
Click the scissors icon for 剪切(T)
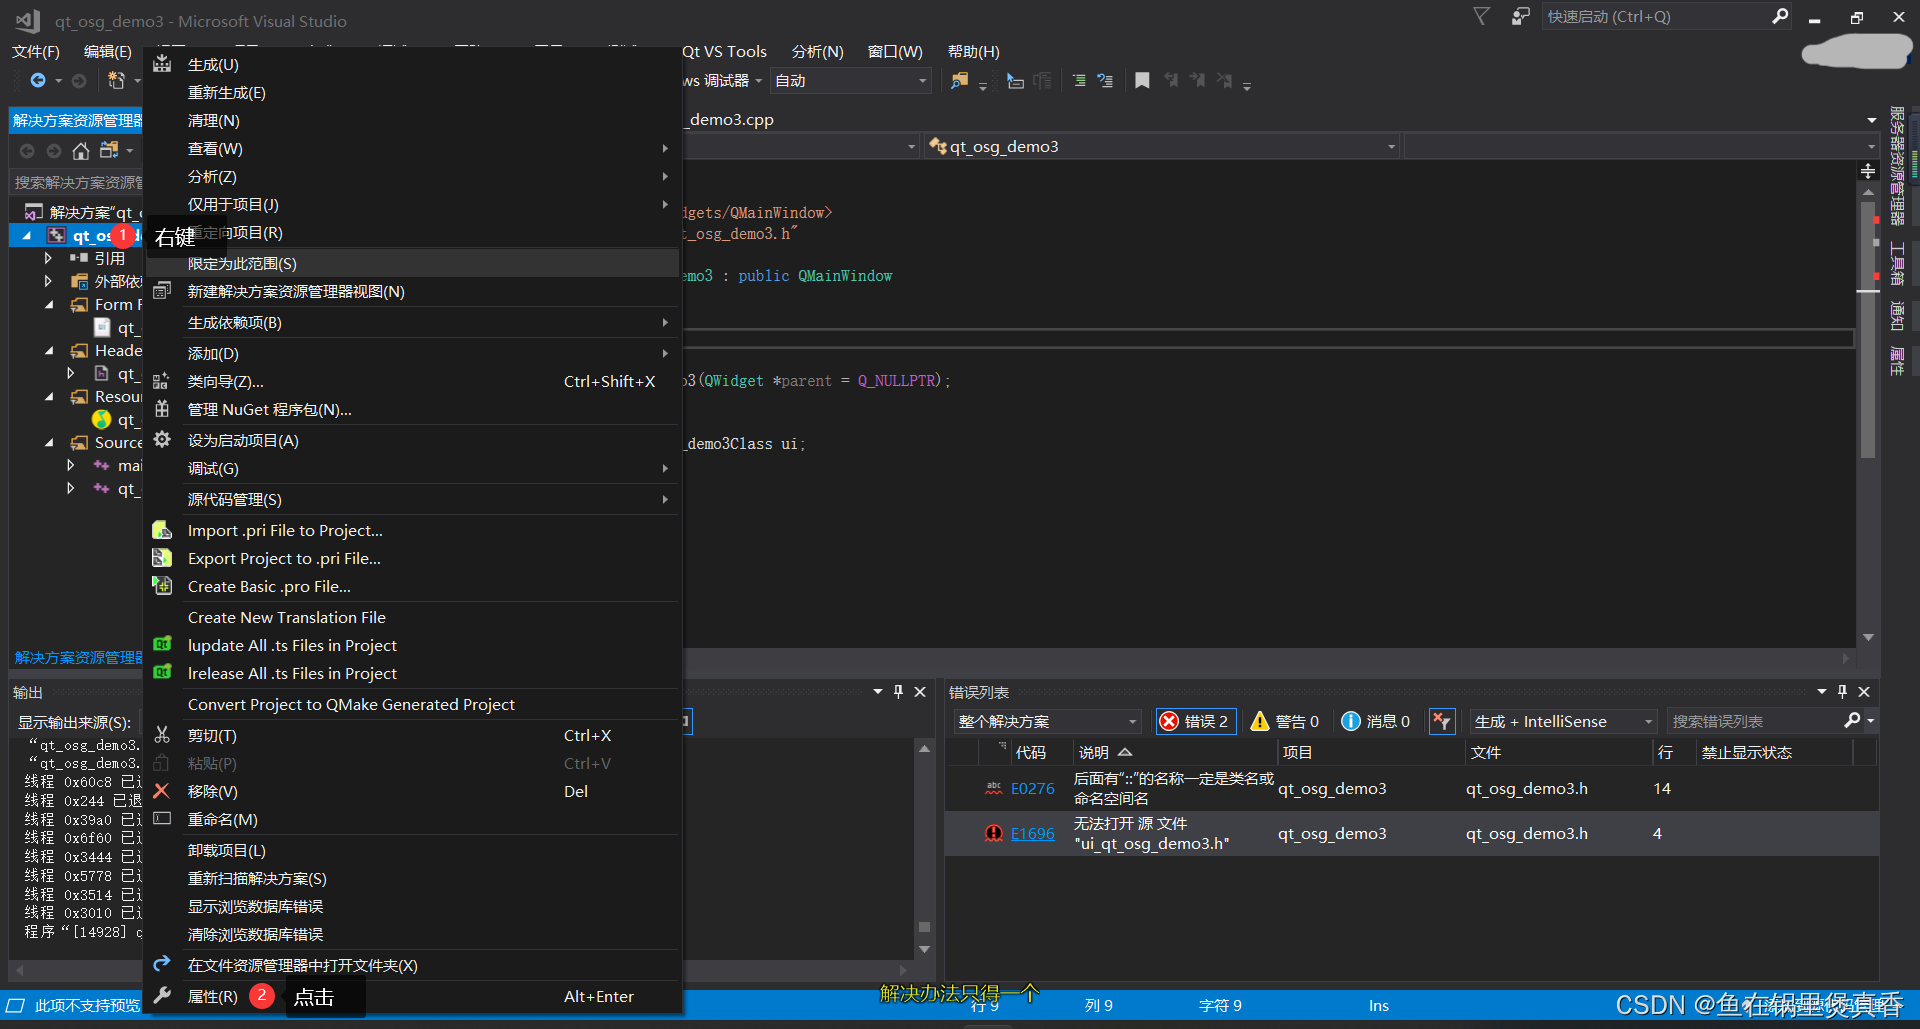tap(162, 735)
